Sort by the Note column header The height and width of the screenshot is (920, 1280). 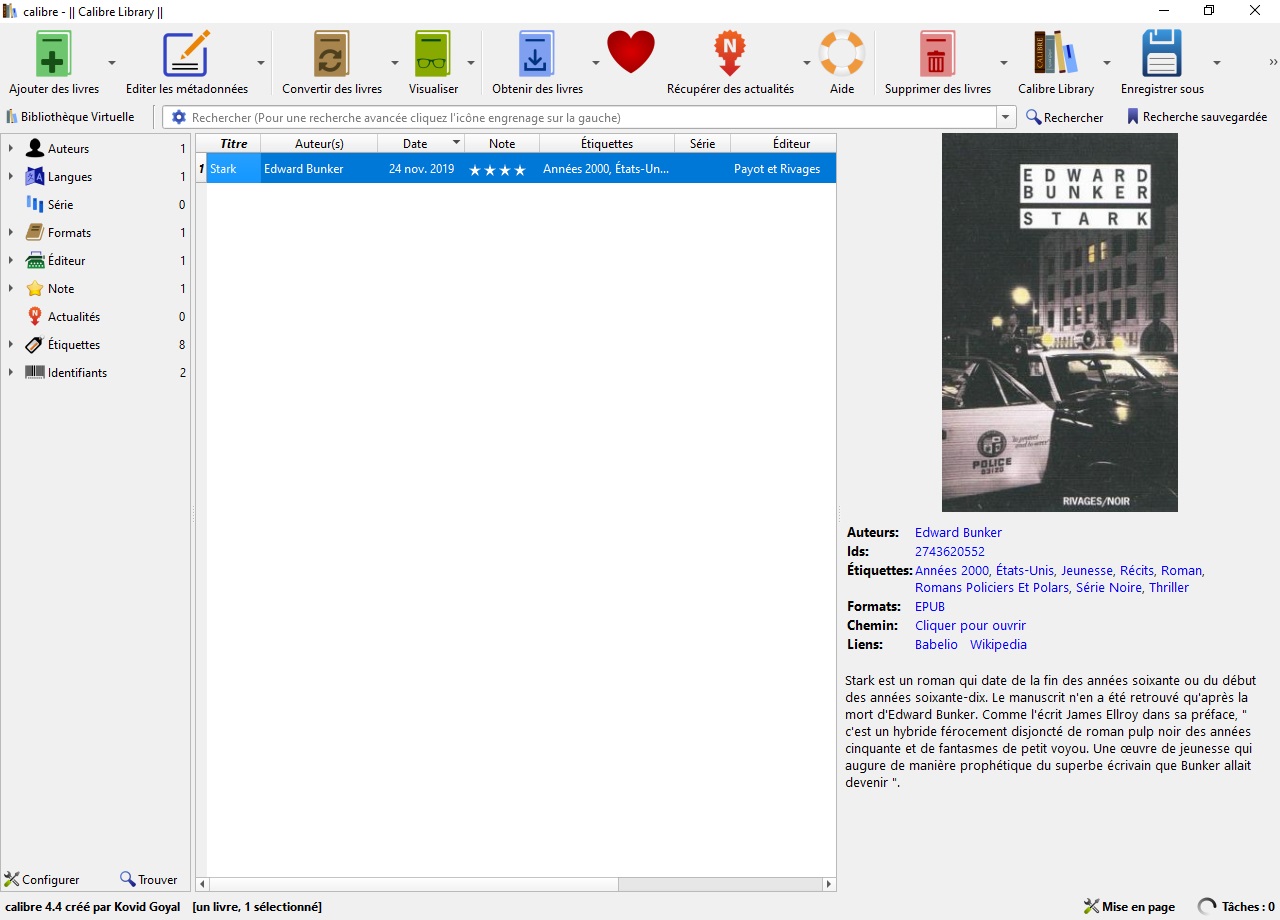502,144
